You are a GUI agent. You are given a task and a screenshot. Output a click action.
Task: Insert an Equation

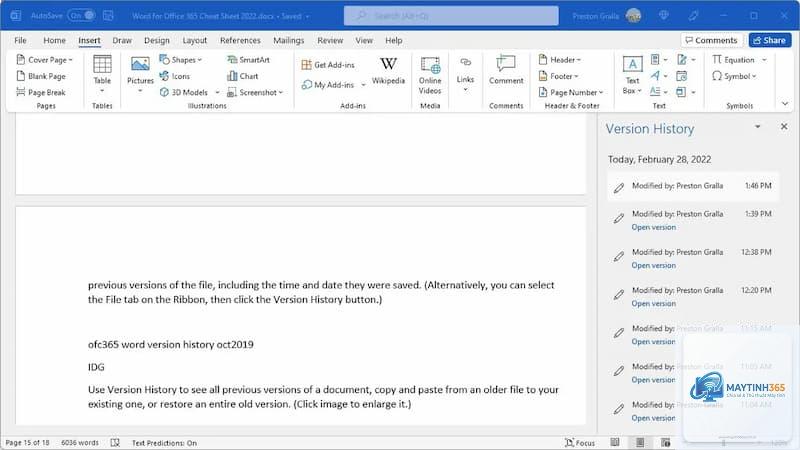[734, 60]
